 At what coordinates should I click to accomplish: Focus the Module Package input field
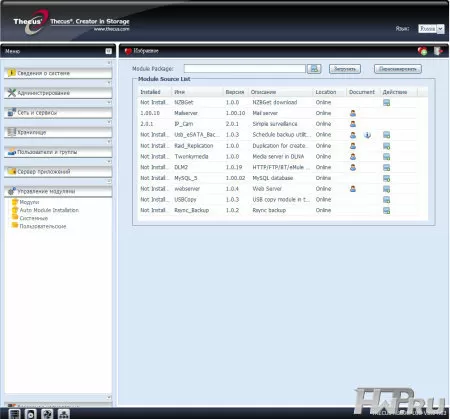tap(245, 69)
